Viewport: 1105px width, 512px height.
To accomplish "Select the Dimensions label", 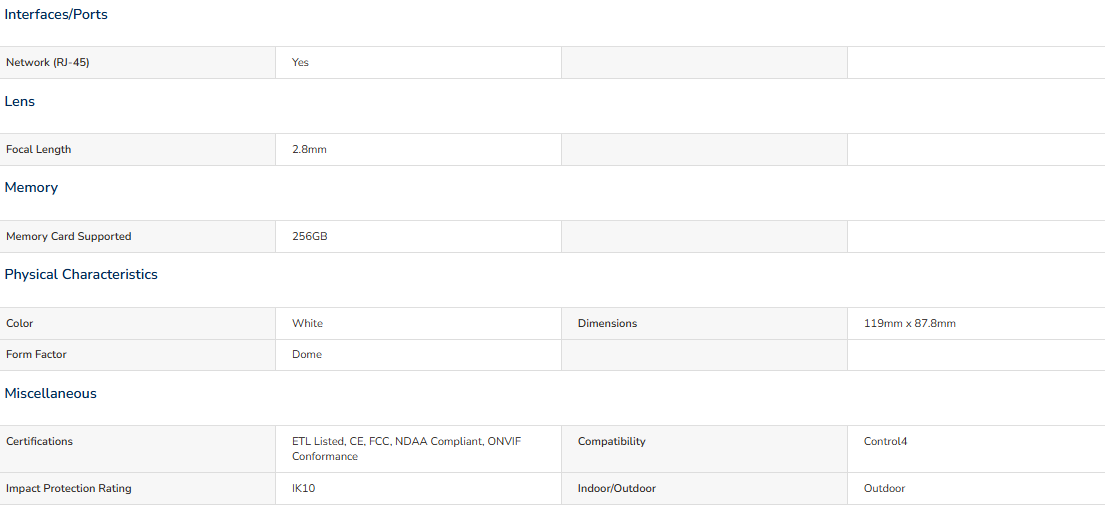I will pos(607,323).
